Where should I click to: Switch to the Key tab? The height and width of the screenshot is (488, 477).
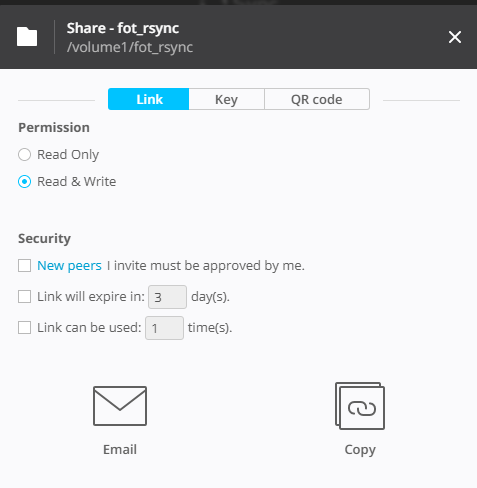(x=227, y=99)
